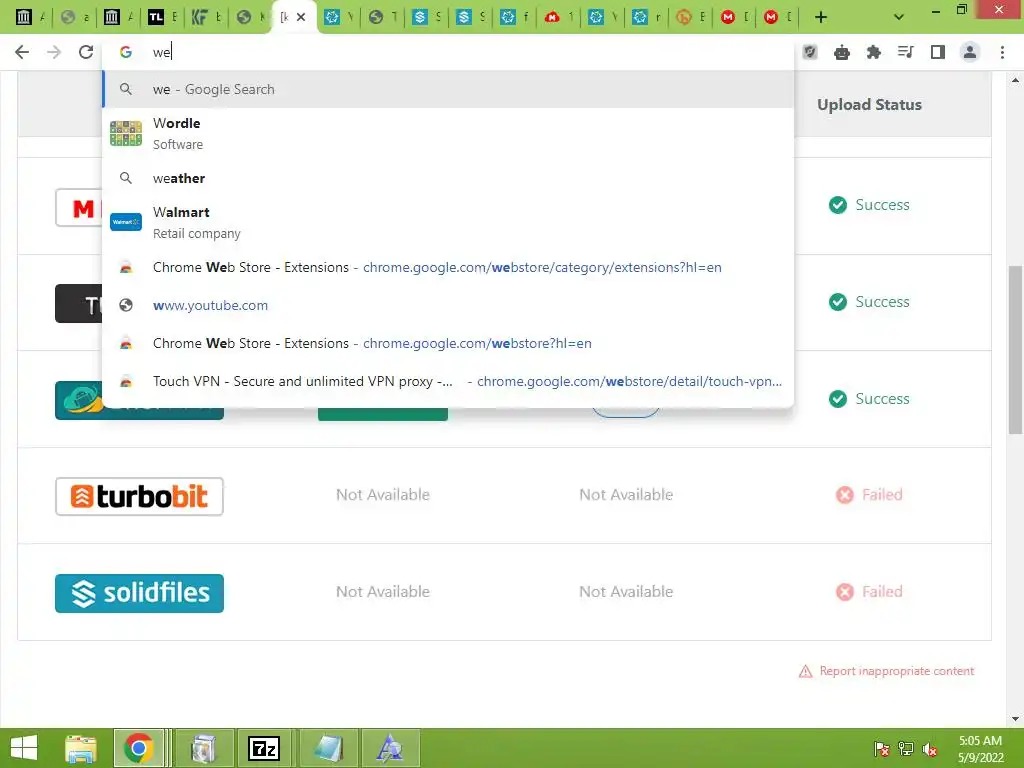This screenshot has width=1024, height=768.
Task: Click the Chrome taskbar icon
Action: click(x=138, y=748)
